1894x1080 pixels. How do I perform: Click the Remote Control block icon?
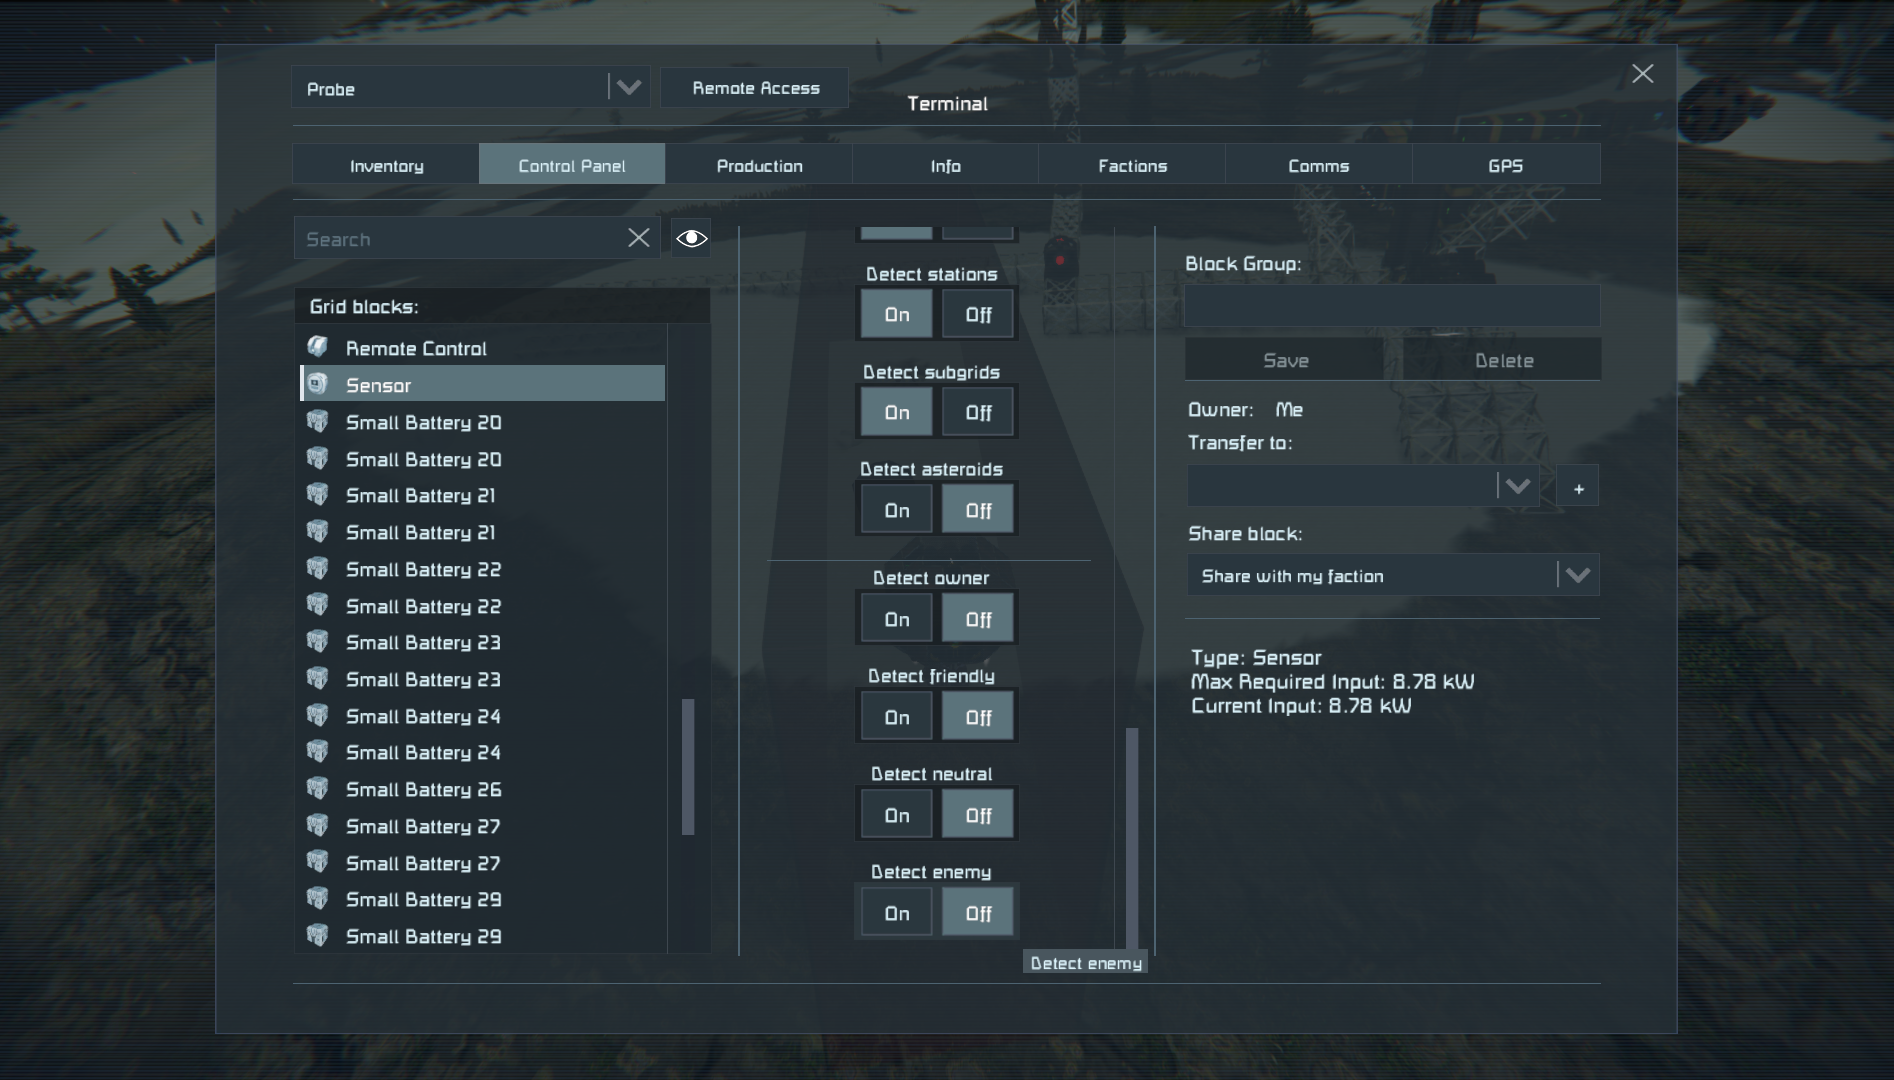[318, 348]
